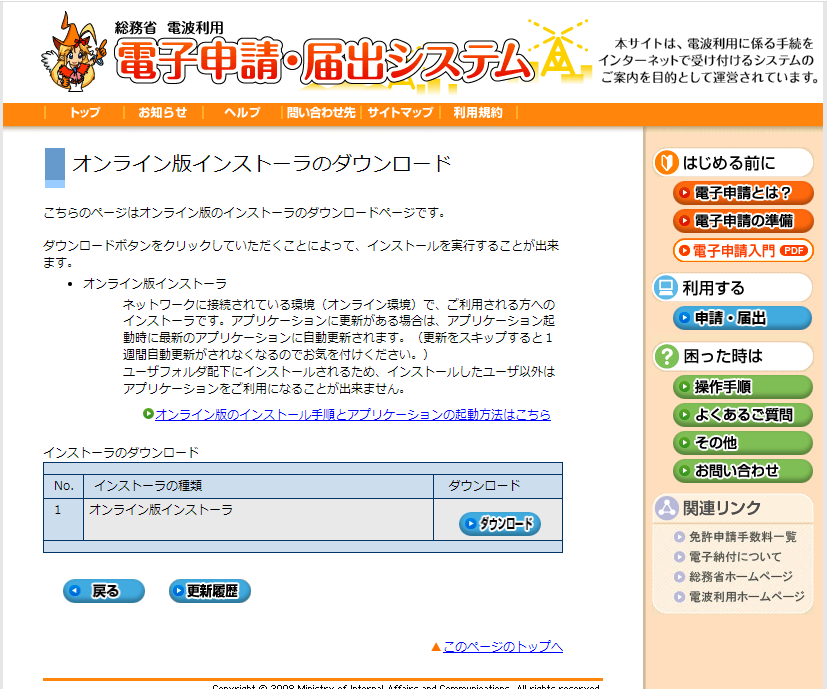Click the 利用する computer monitor icon

click(666, 288)
